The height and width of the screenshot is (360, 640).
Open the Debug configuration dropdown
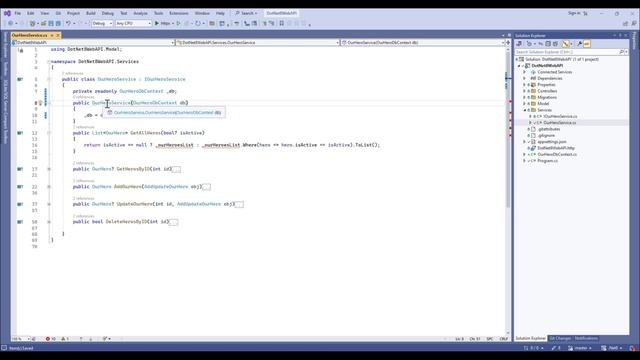tap(102, 24)
